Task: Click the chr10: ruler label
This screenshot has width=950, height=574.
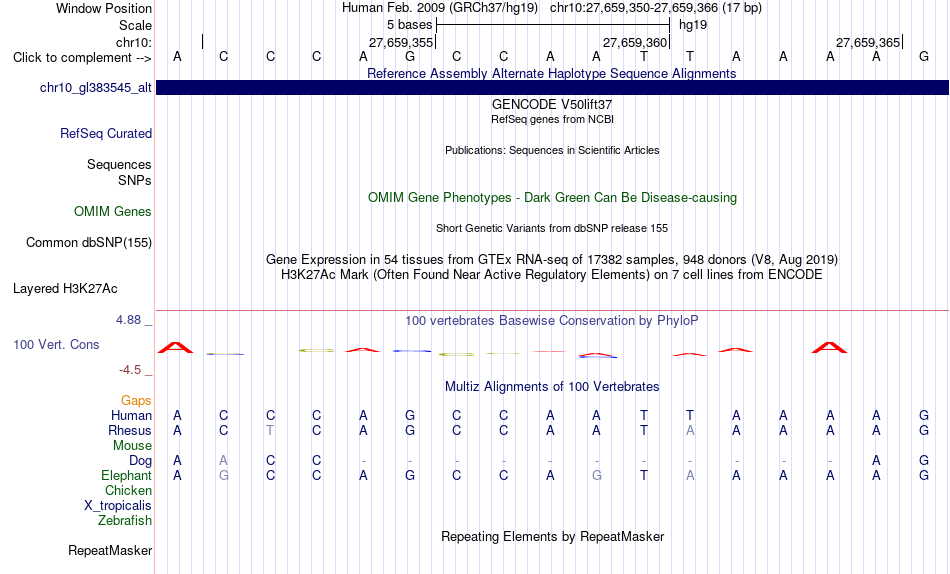Action: click(x=134, y=42)
